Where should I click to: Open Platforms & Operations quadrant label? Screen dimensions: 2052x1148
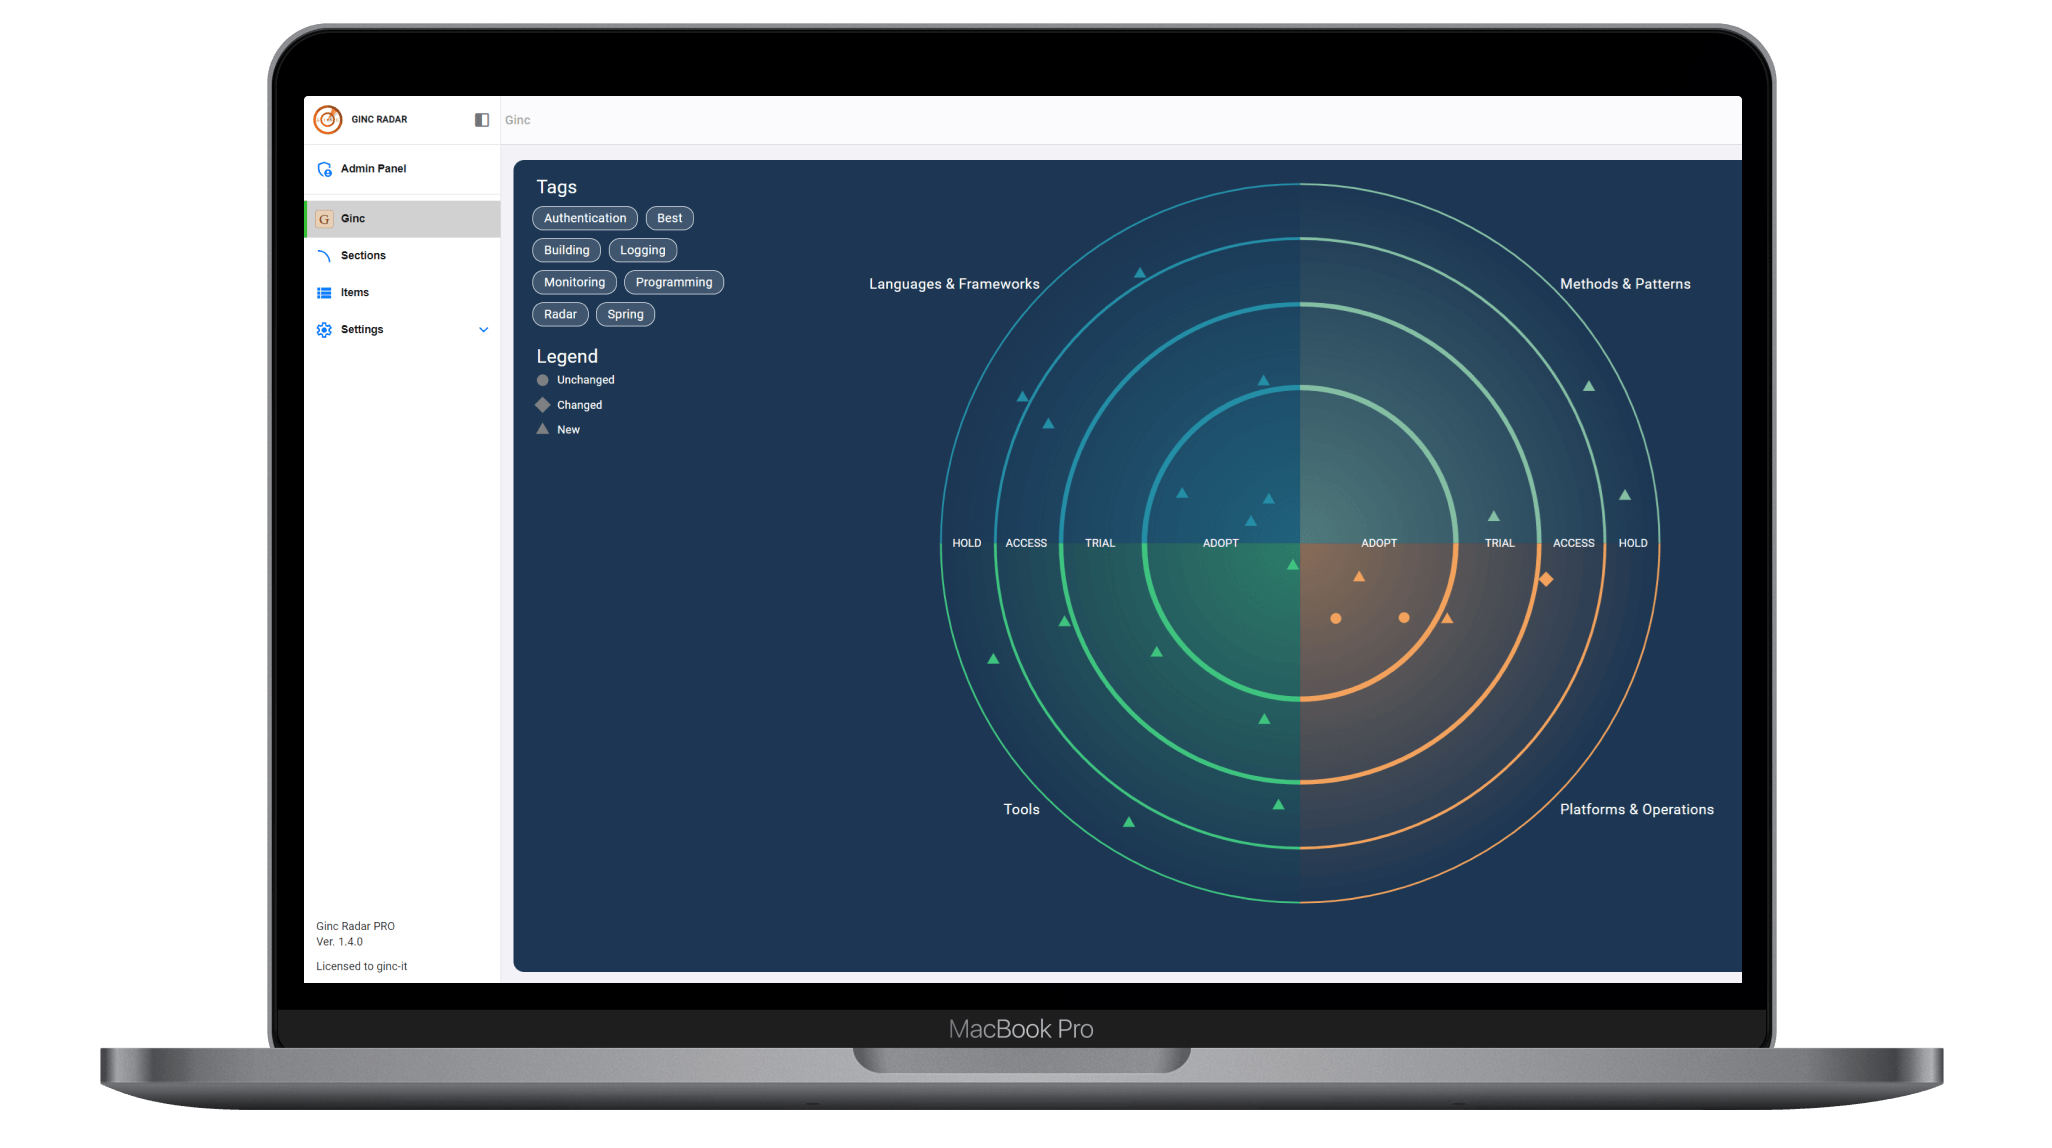tap(1636, 809)
